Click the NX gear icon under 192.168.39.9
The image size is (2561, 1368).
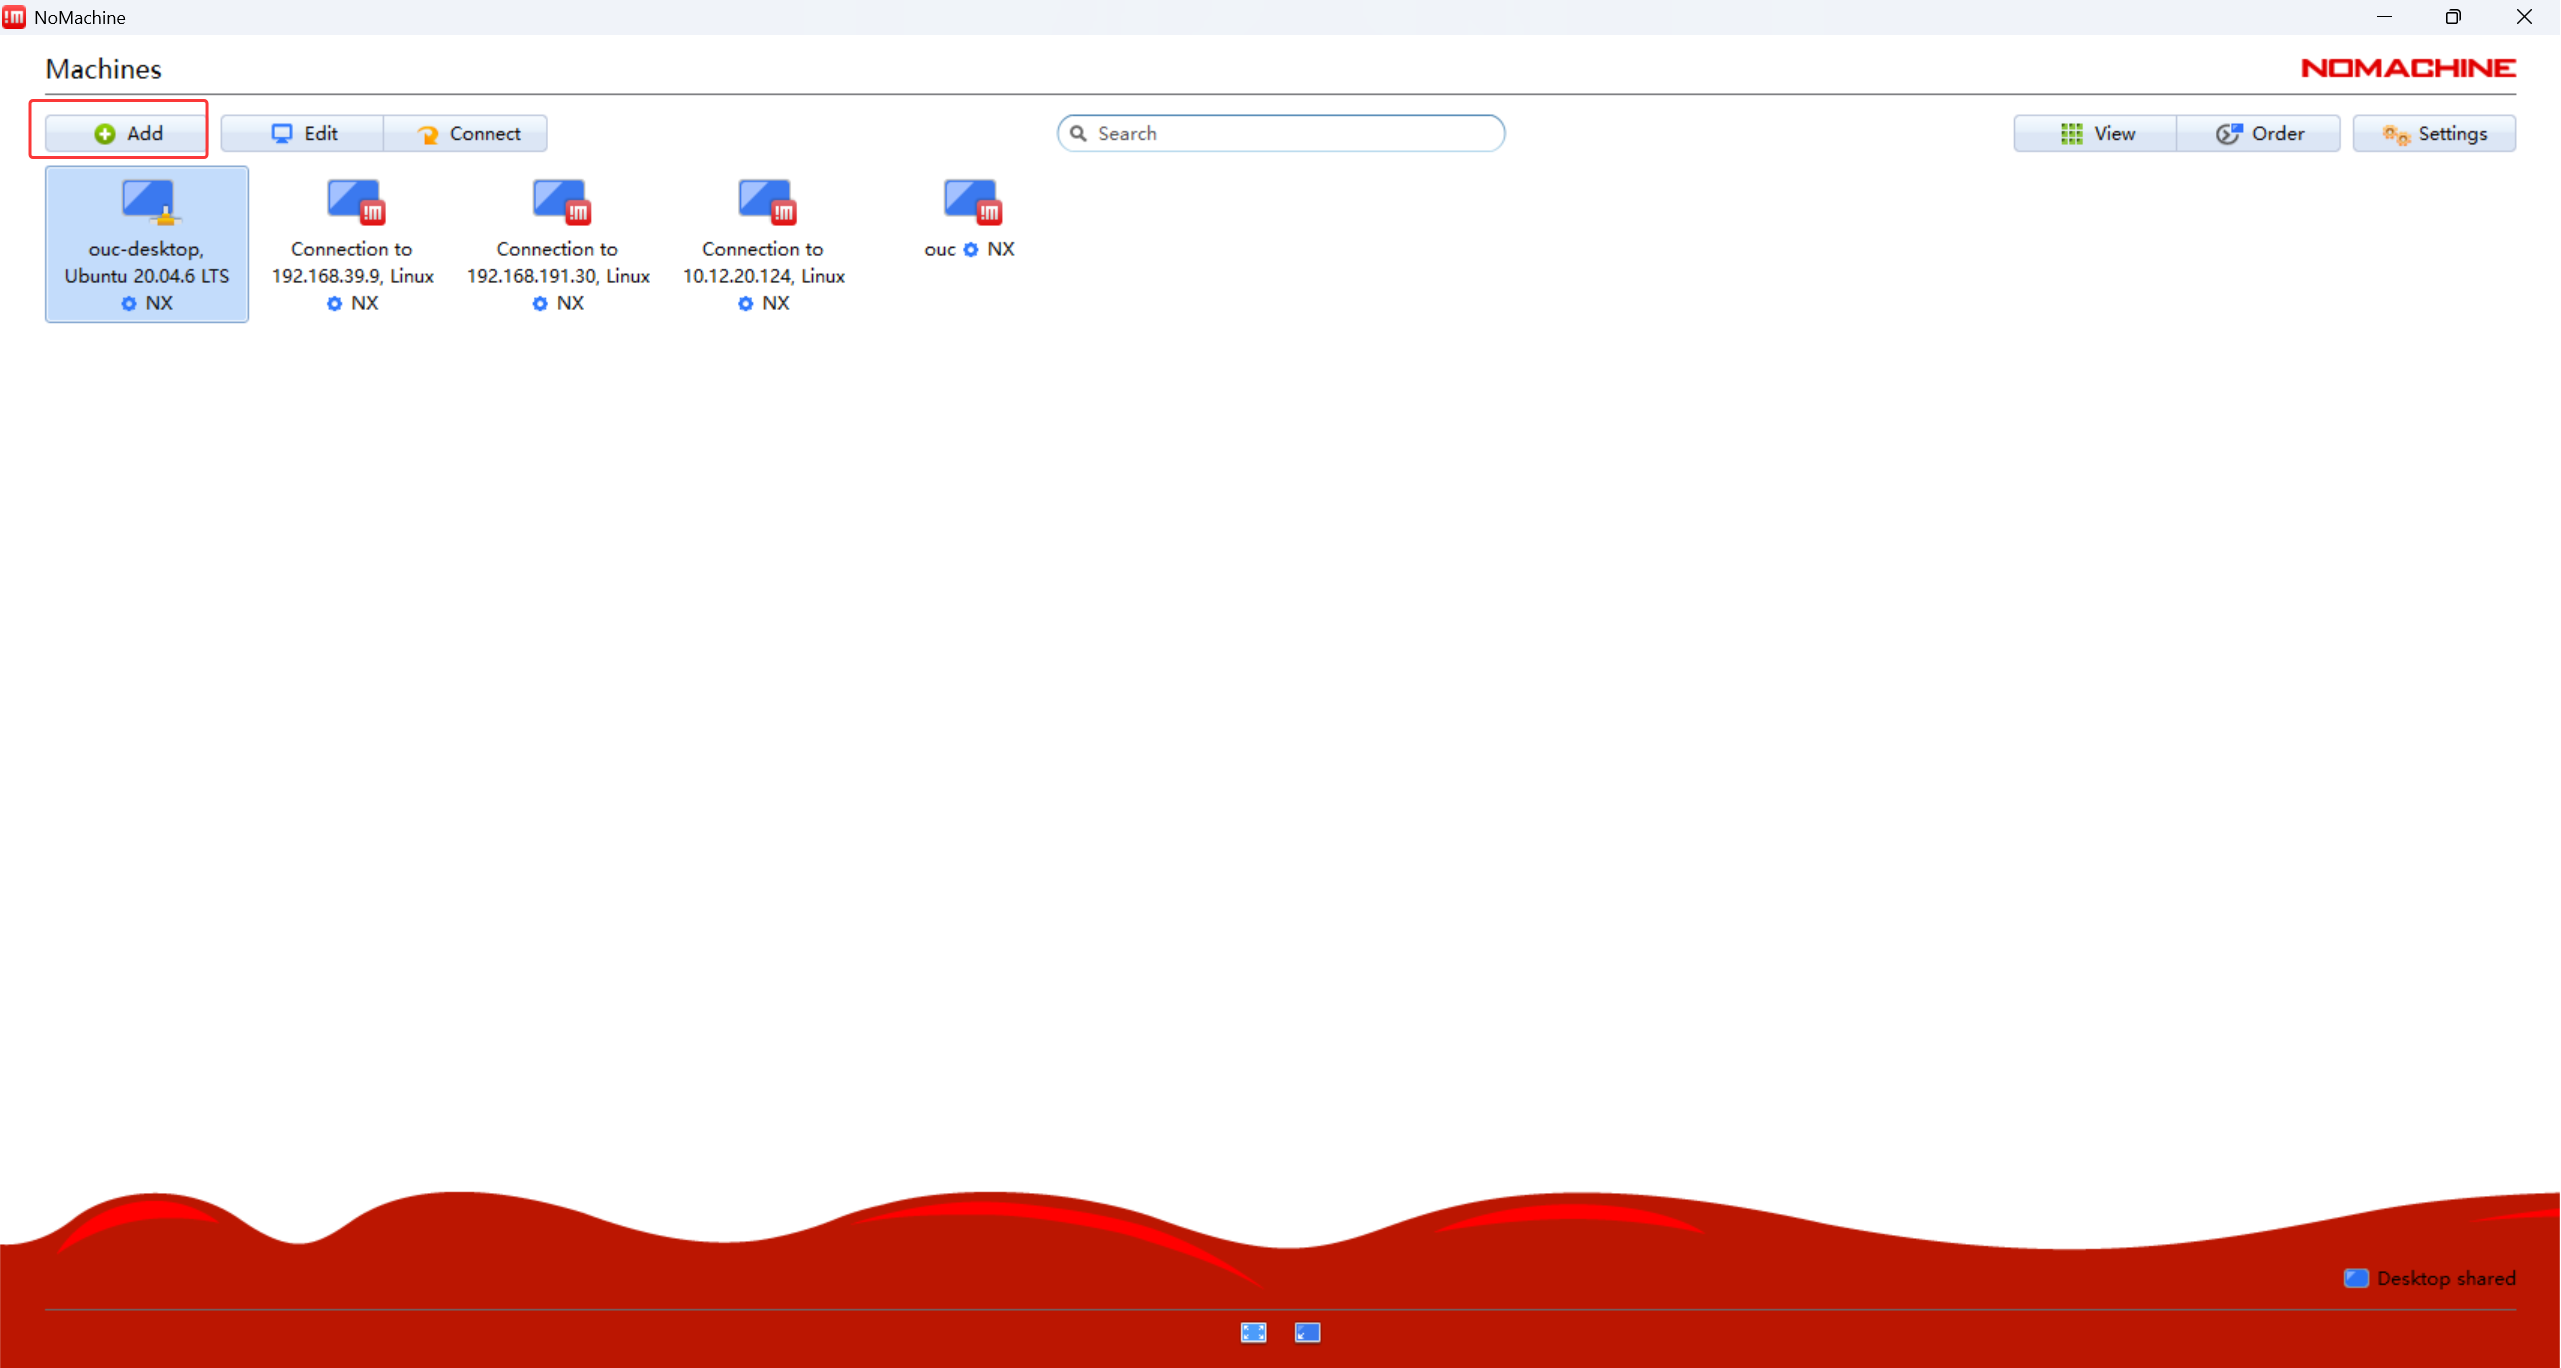pyautogui.click(x=334, y=303)
